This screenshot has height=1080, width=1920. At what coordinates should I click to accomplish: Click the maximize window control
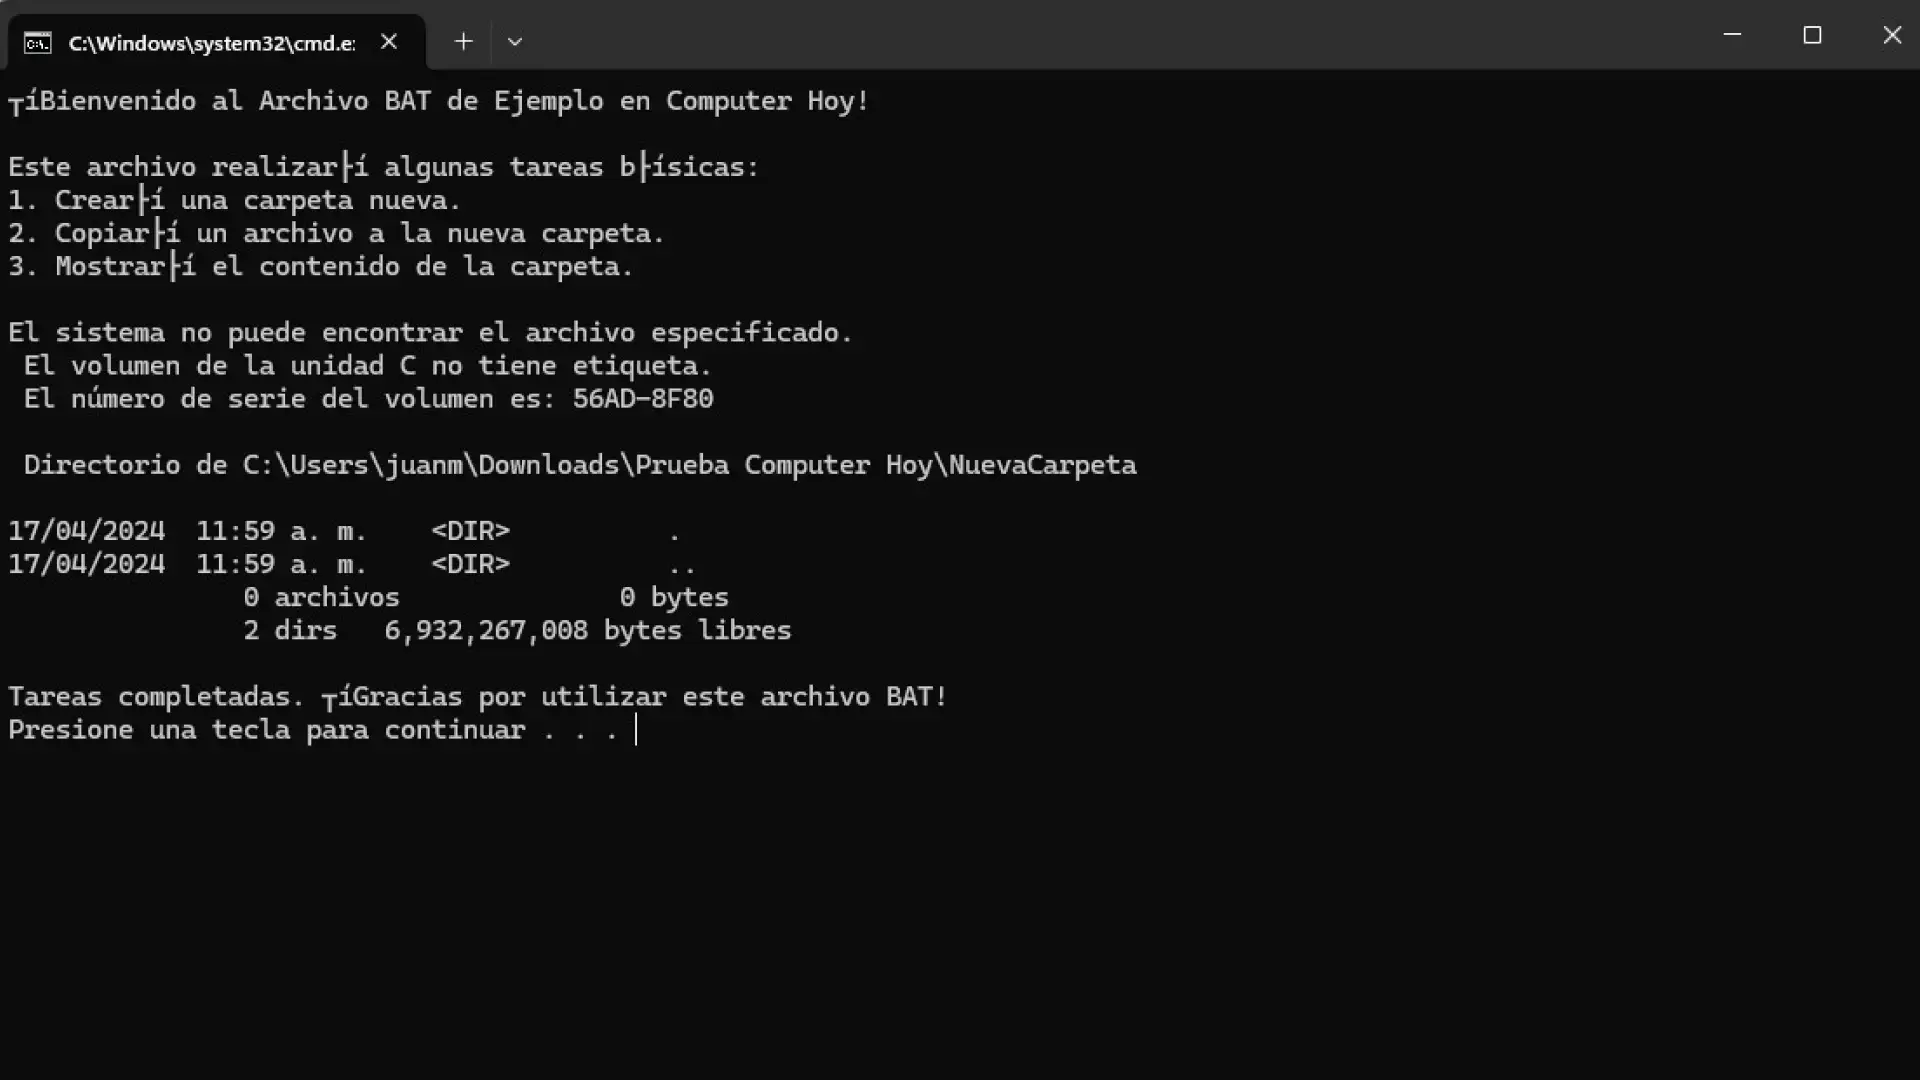click(1812, 35)
